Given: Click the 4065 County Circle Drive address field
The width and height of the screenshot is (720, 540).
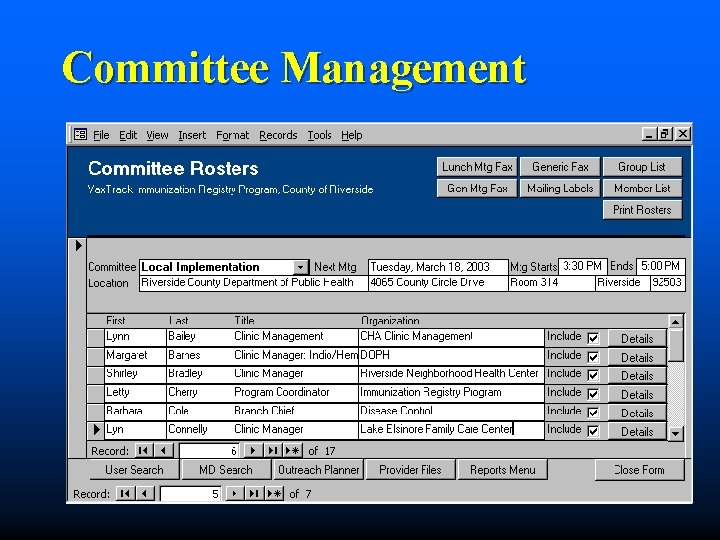Looking at the screenshot, I should (x=438, y=283).
